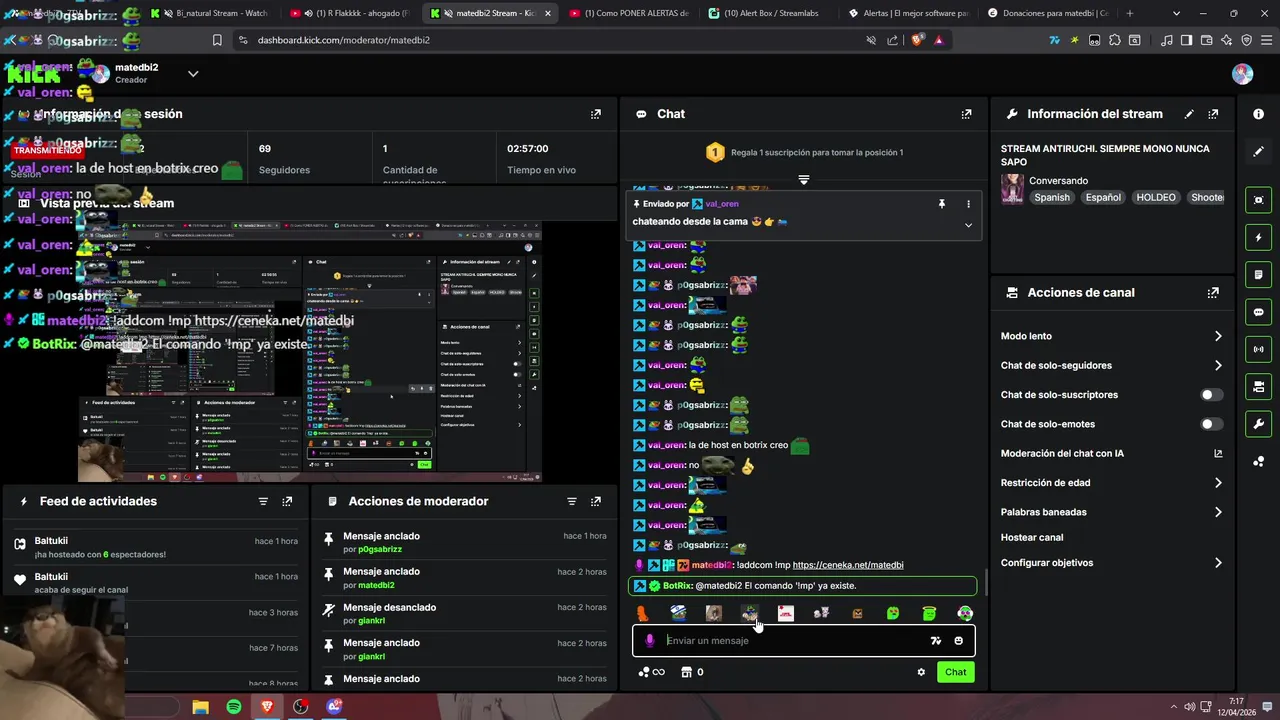Click the green Chat send button

[x=956, y=672]
